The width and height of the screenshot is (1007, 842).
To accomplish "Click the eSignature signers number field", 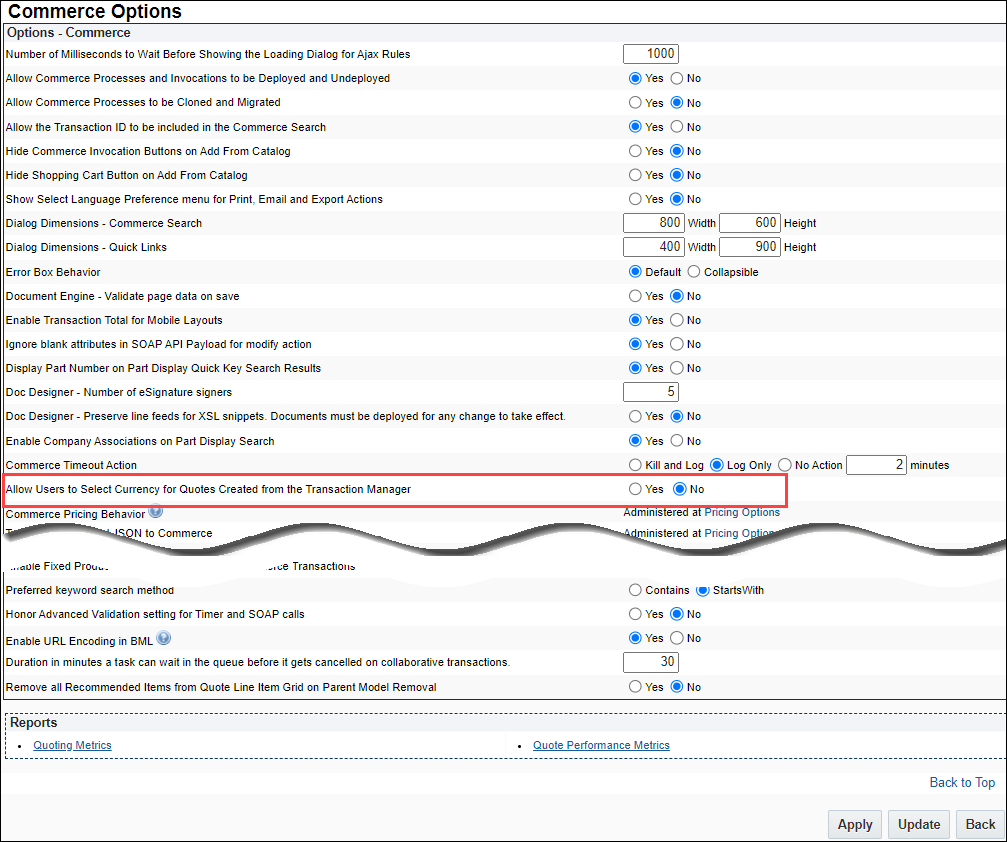I will point(650,392).
